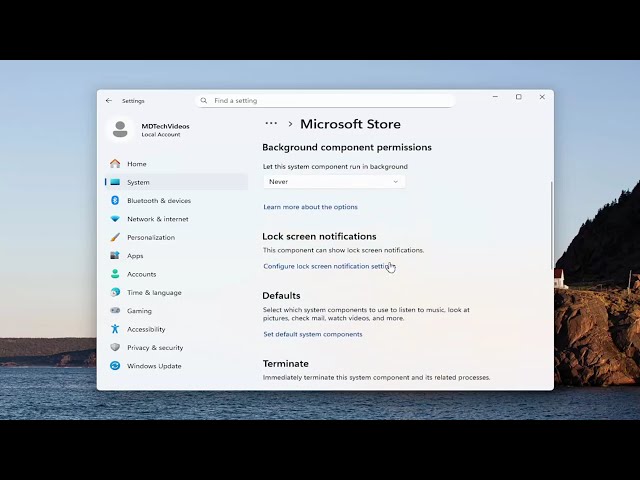Screen dimensions: 640x480
Task: Click the search magnifier icon
Action: (204, 100)
